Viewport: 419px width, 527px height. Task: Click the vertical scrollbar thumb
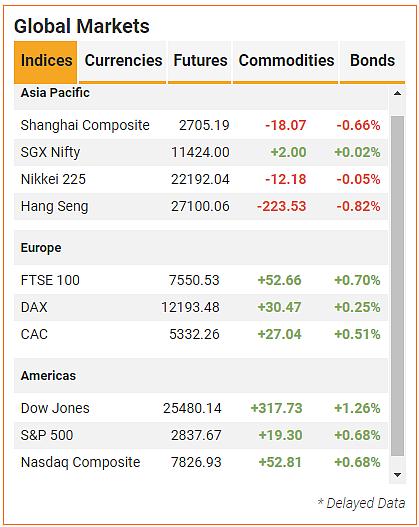397,286
